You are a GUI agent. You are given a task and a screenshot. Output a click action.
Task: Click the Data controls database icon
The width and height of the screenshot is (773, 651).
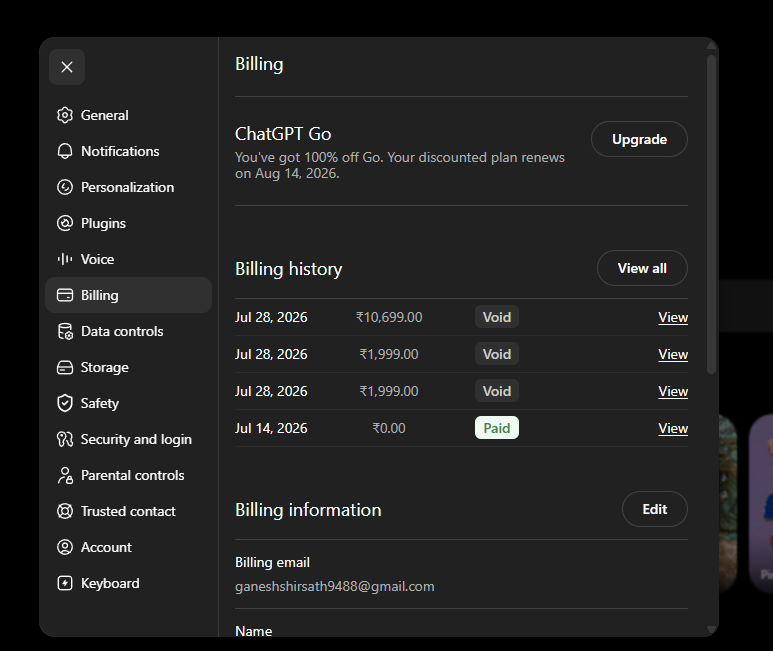[65, 331]
